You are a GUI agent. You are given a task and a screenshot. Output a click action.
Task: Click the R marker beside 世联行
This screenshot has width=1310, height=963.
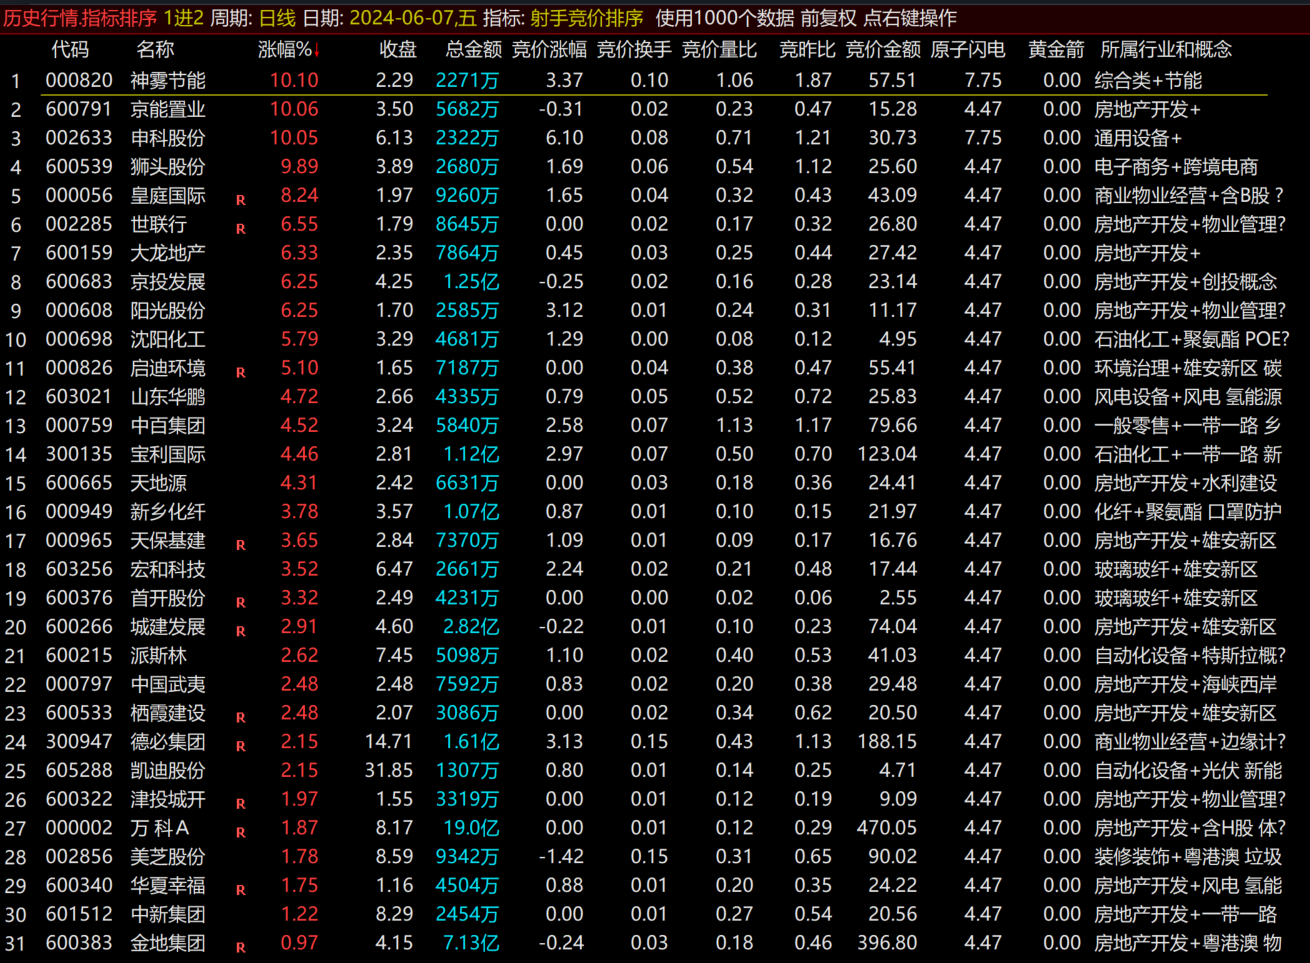(x=240, y=229)
